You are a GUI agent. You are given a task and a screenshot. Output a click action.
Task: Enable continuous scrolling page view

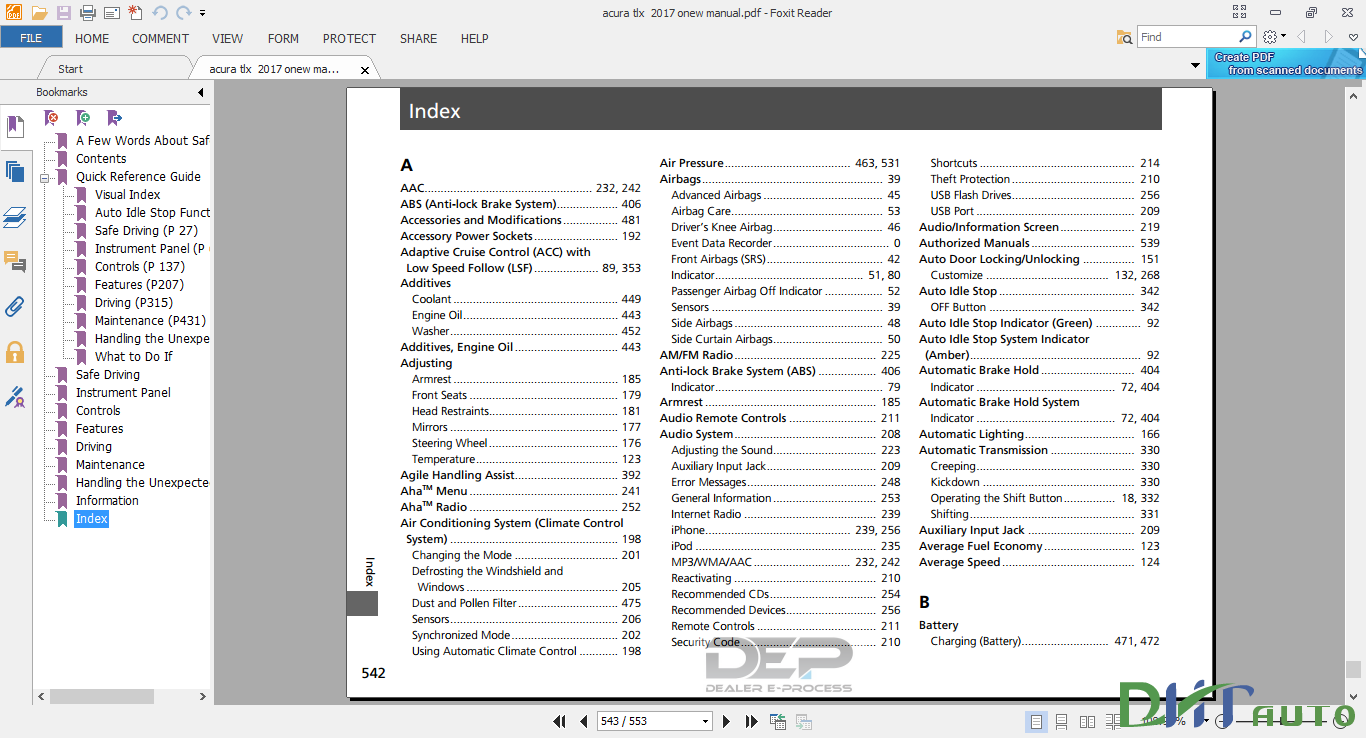pyautogui.click(x=1061, y=721)
